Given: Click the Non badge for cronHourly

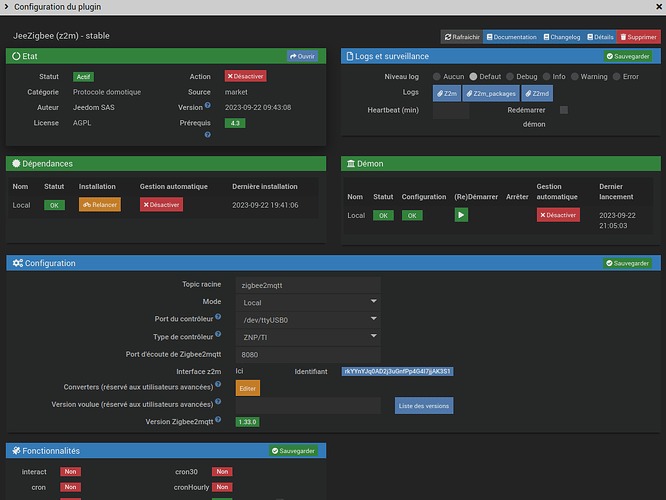Looking at the screenshot, I should coord(222,487).
